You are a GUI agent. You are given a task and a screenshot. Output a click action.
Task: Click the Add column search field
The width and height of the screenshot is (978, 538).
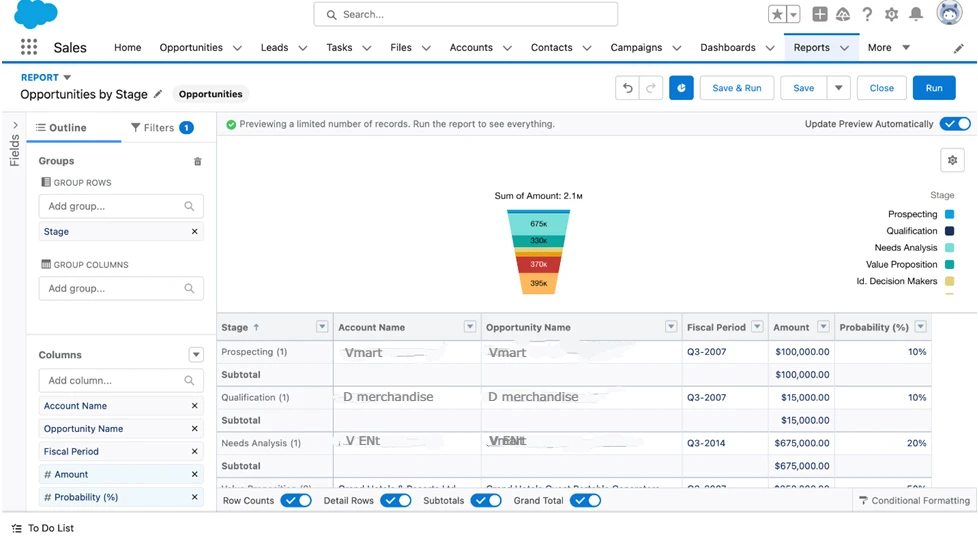tap(121, 380)
